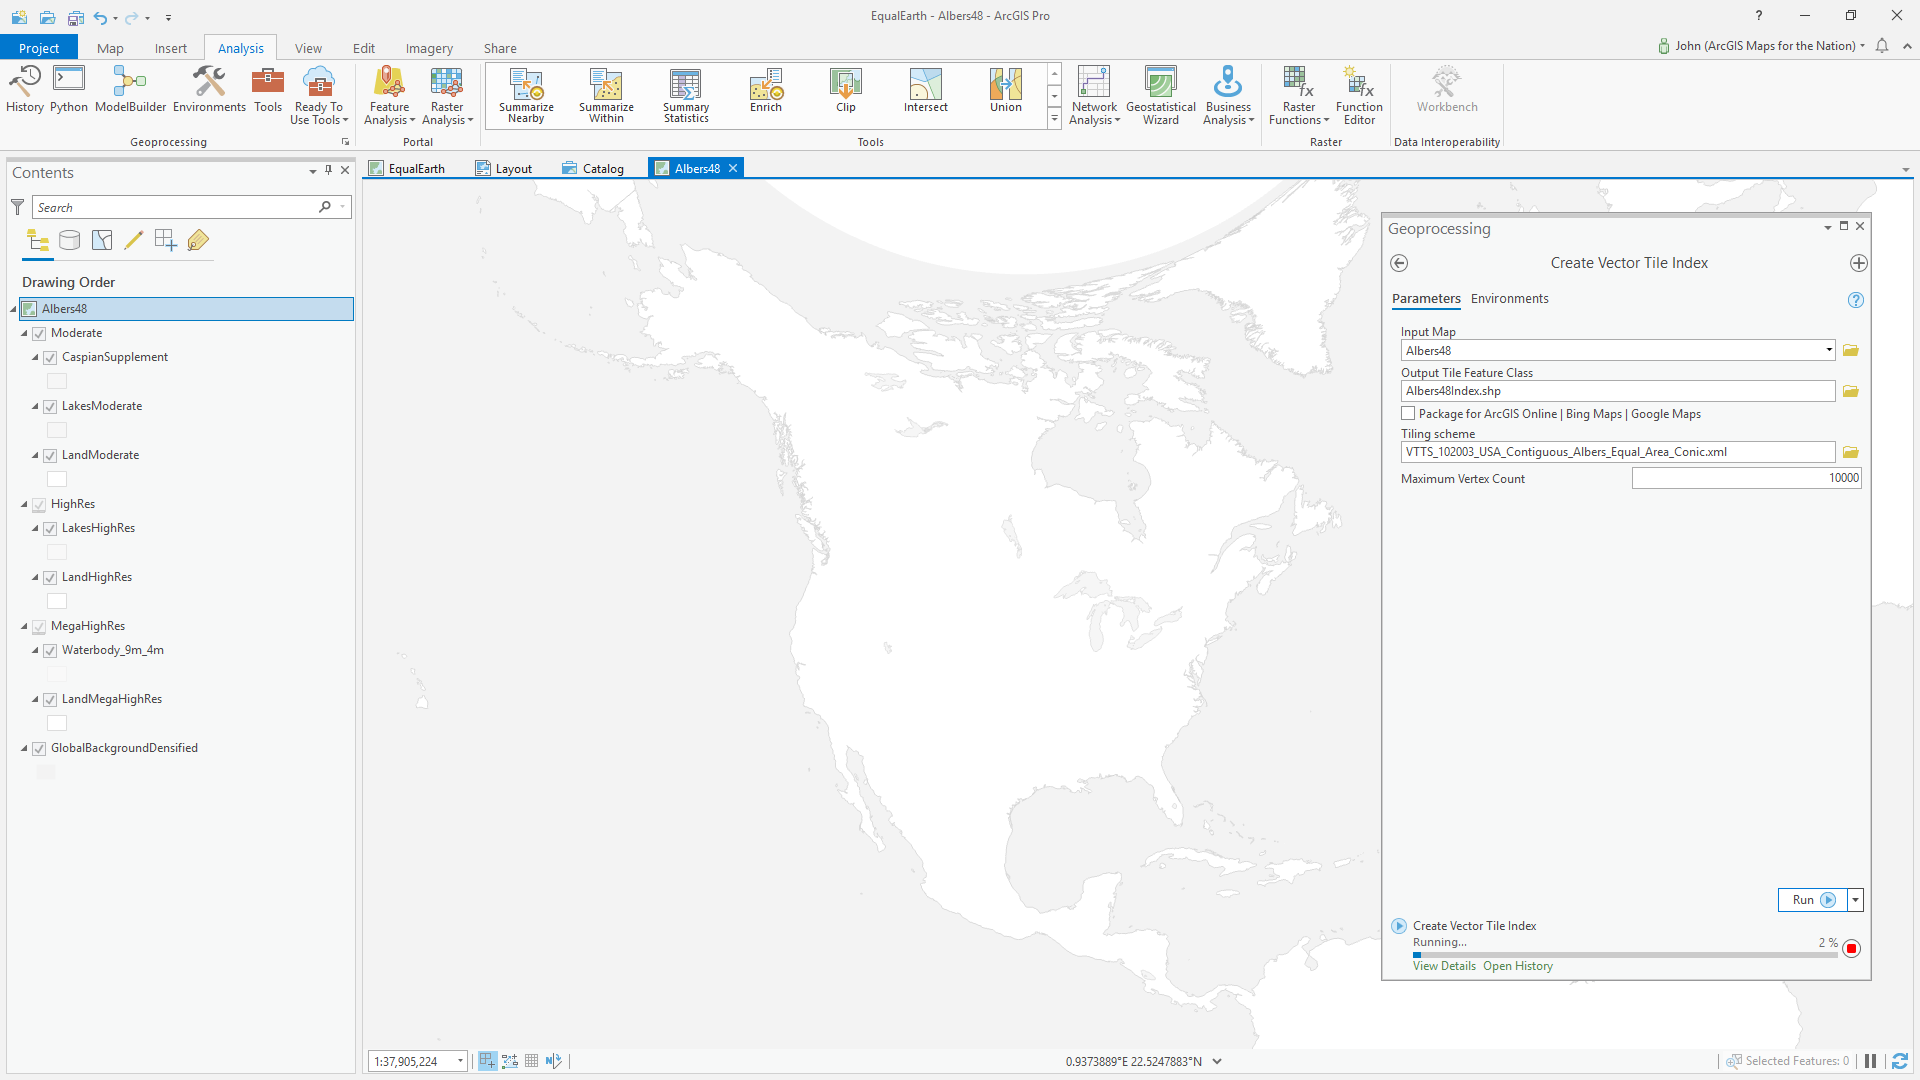This screenshot has width=1920, height=1080.
Task: Toggle LakesModerate layer visibility
Action: tap(50, 407)
